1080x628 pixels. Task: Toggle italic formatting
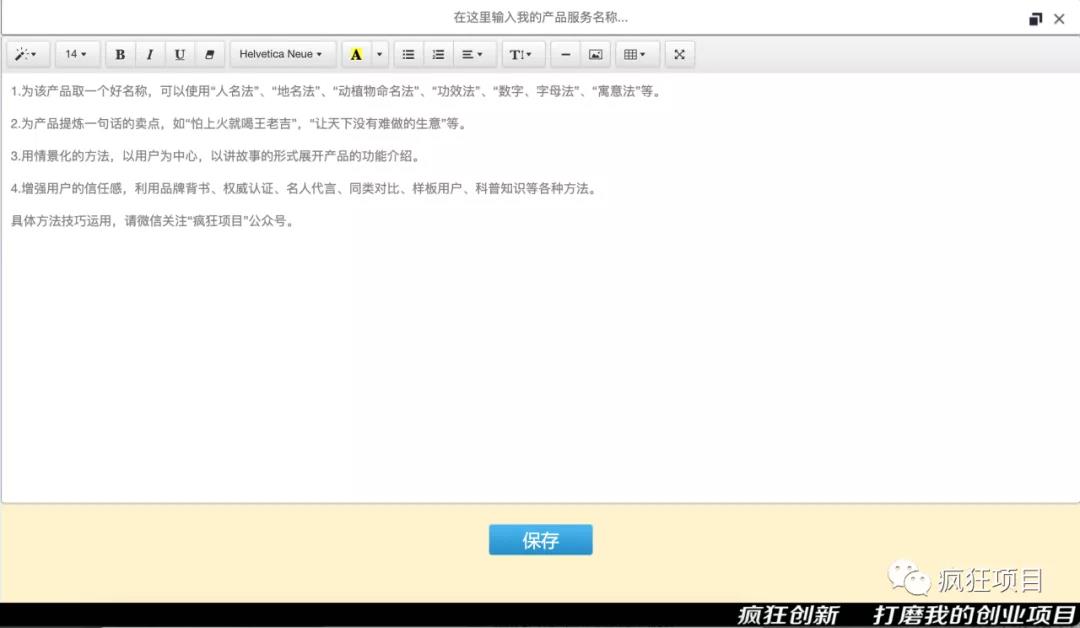click(x=150, y=54)
